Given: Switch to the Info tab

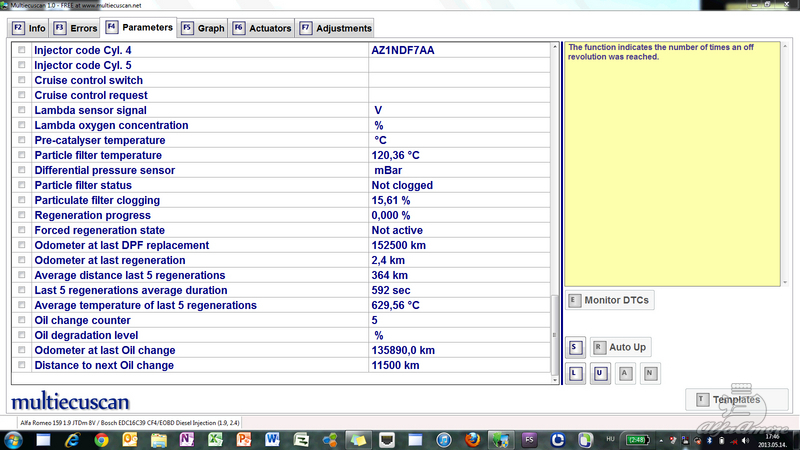Looking at the screenshot, I should pos(29,28).
